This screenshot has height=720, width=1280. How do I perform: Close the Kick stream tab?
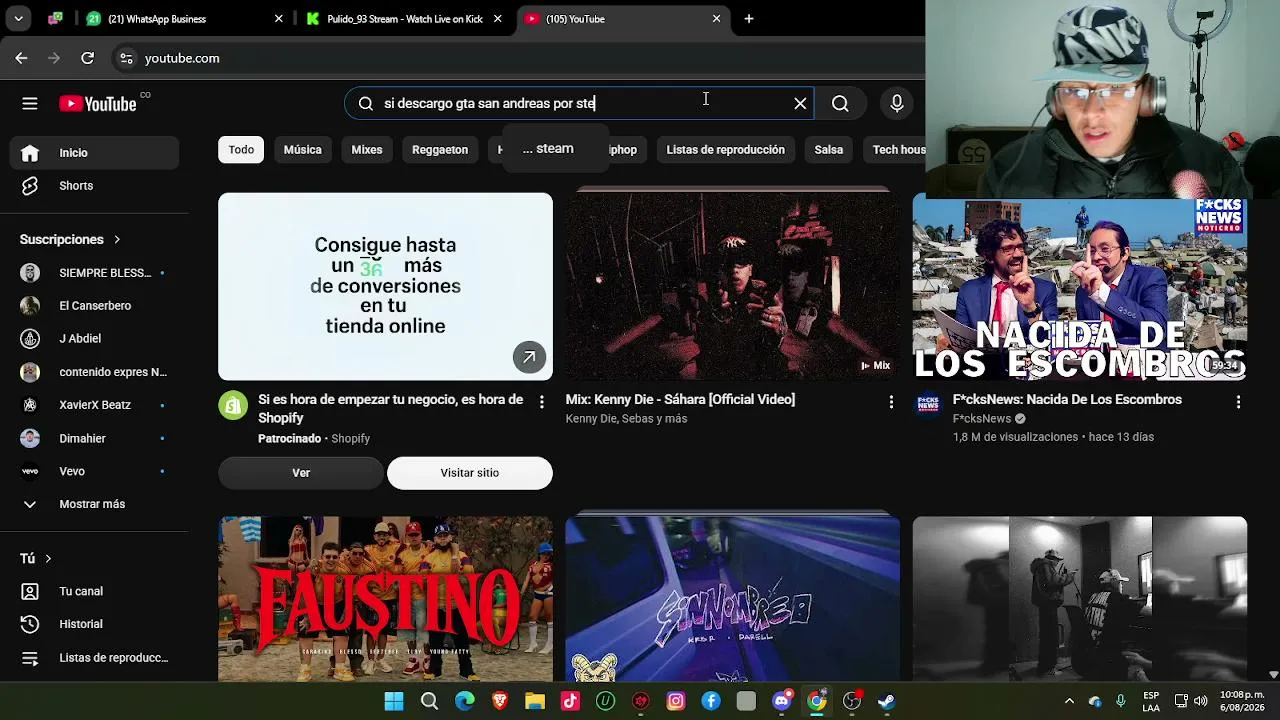pyautogui.click(x=497, y=18)
